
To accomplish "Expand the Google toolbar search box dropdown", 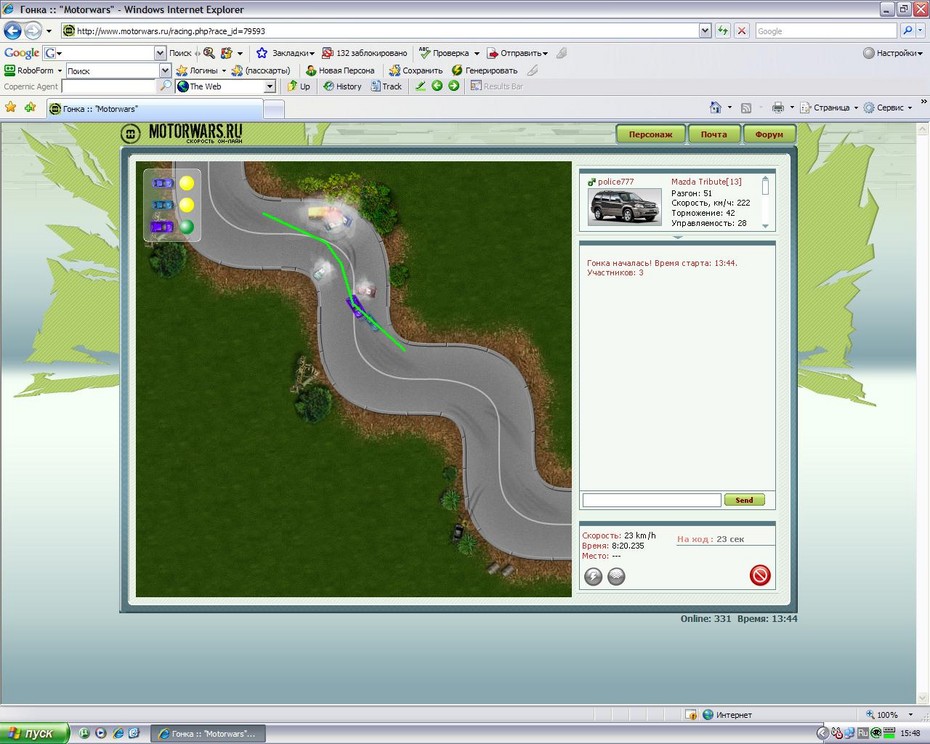I will 160,53.
